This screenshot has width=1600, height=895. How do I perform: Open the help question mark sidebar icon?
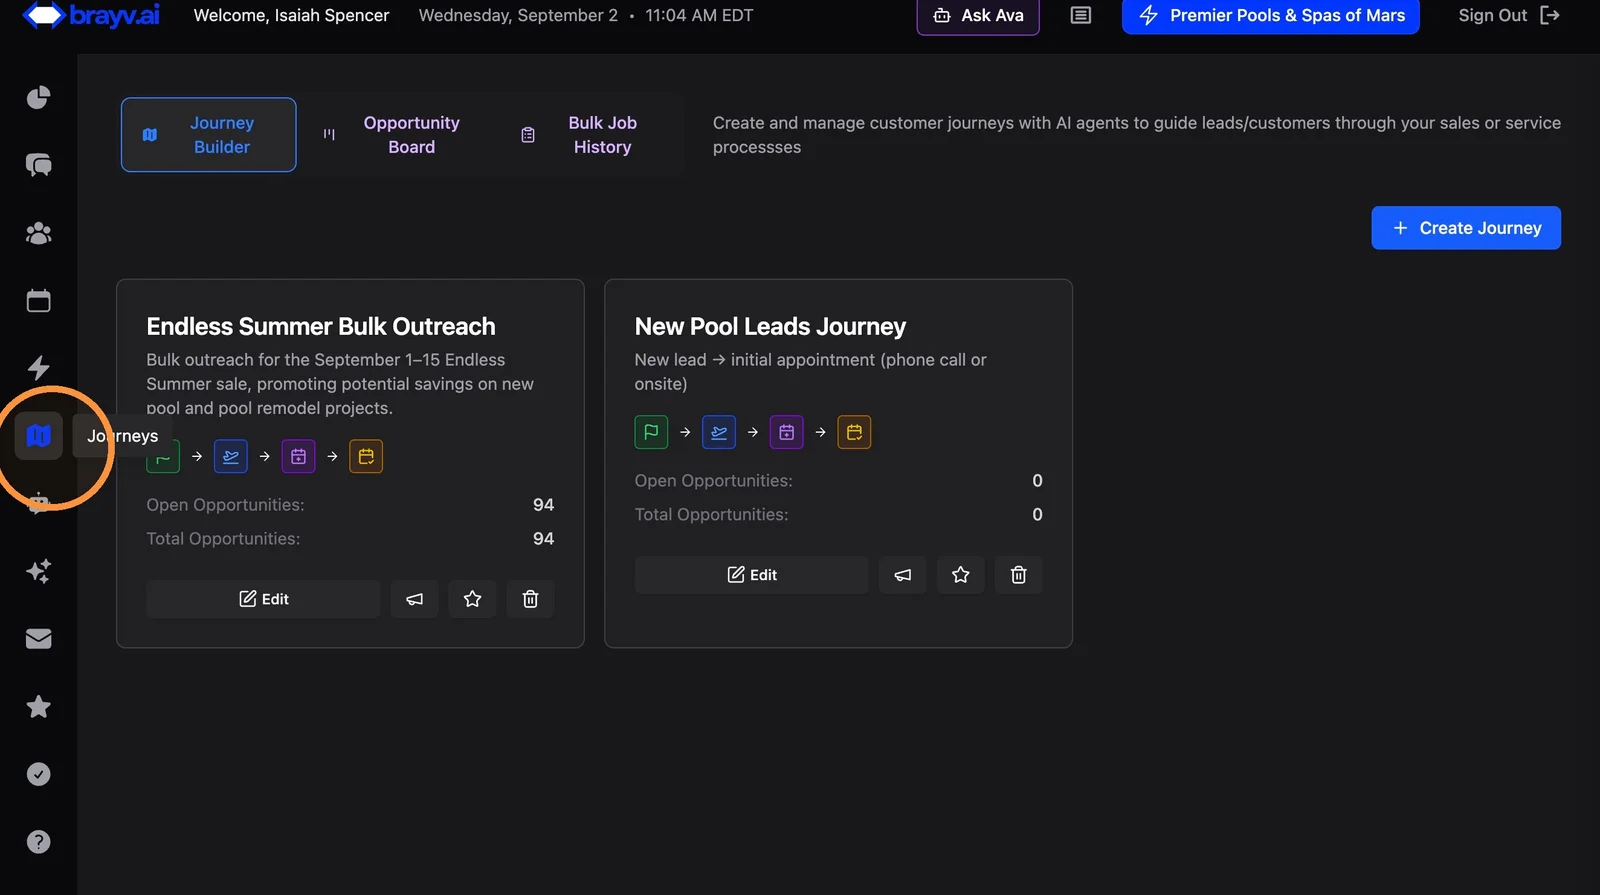38,842
